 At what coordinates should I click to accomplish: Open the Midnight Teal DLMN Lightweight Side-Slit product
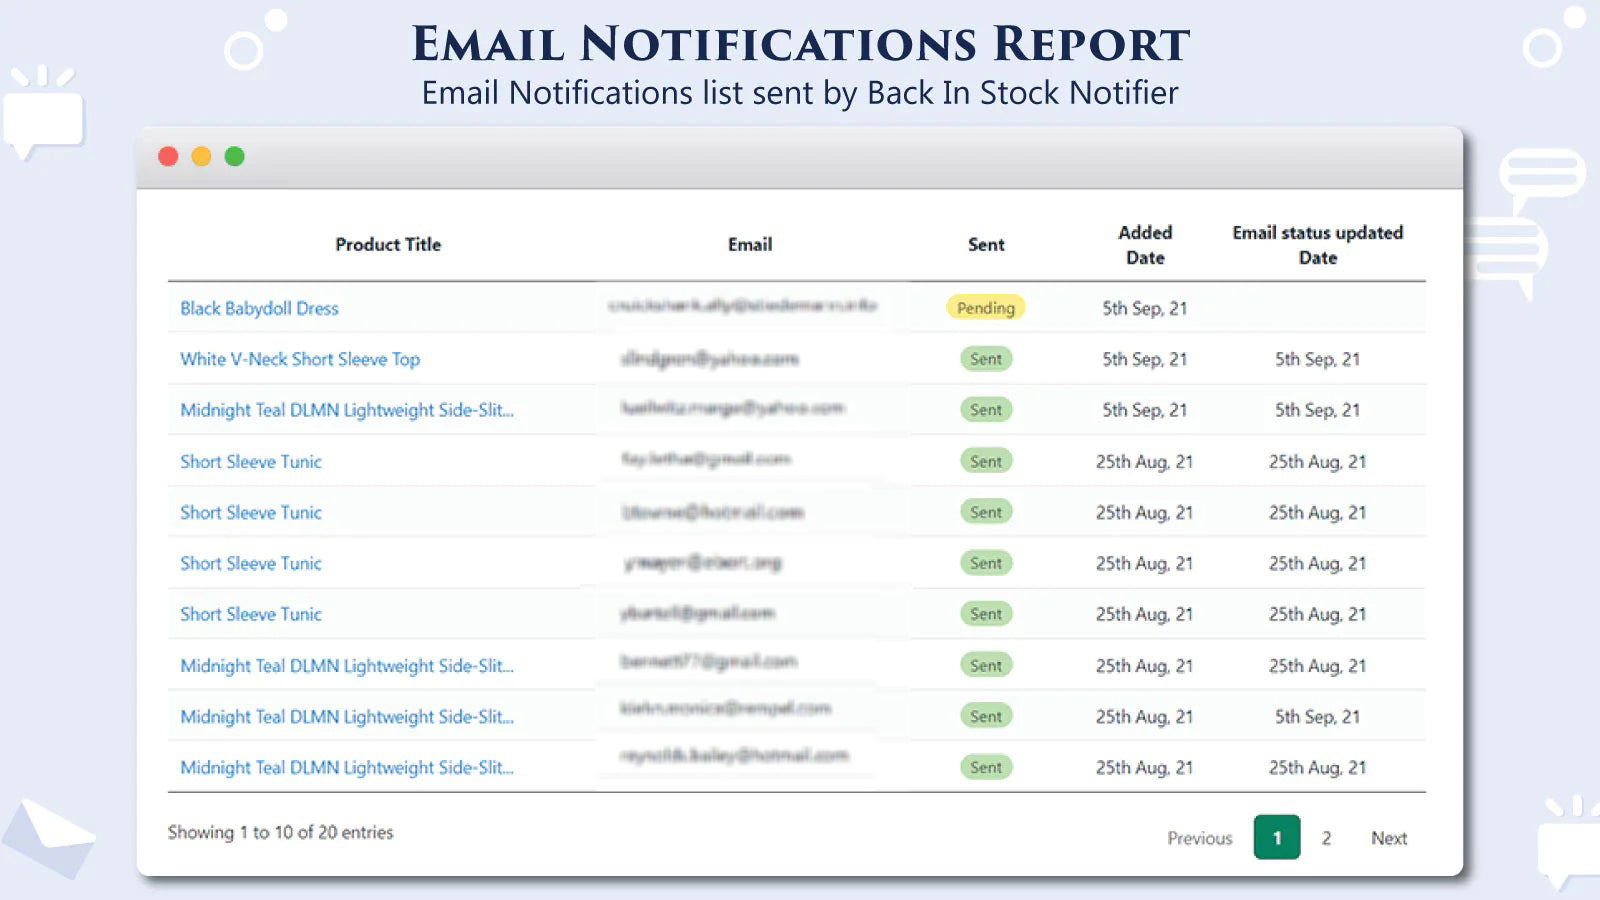(347, 410)
